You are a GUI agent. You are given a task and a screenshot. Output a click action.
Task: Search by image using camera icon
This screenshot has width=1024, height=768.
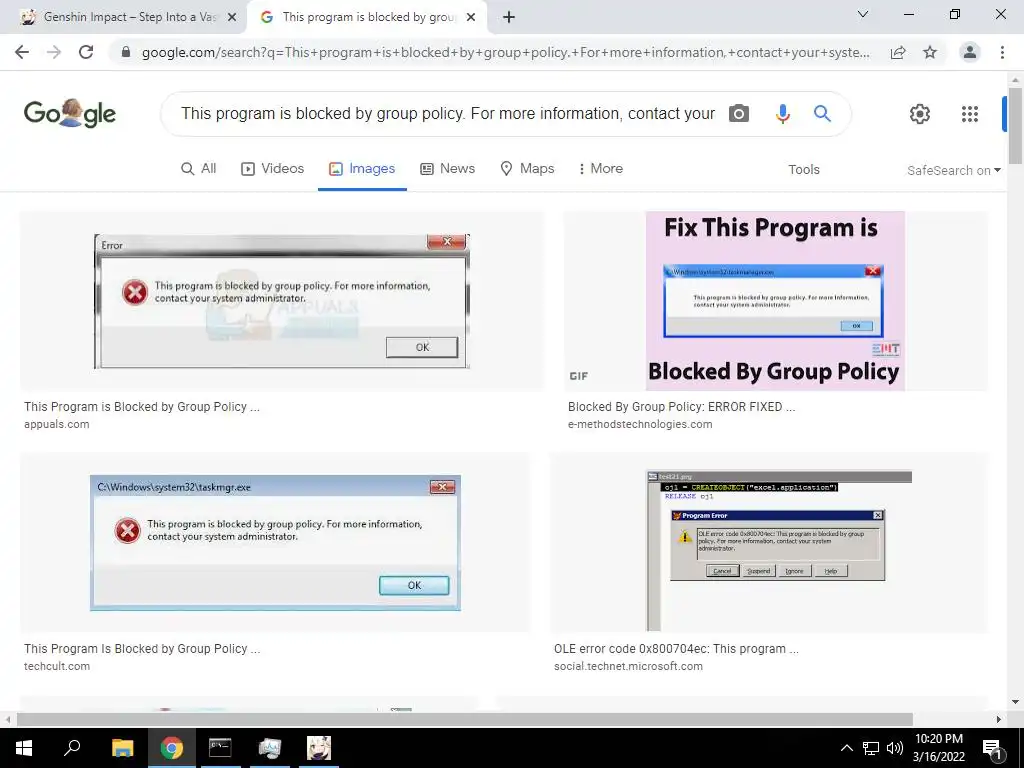pos(739,114)
